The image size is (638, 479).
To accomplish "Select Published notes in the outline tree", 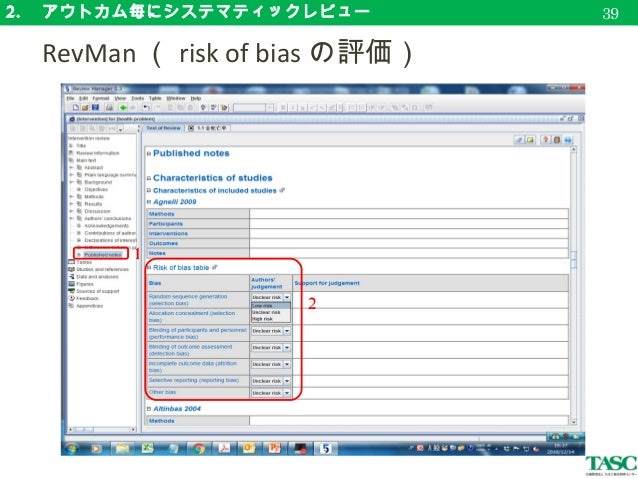I will pyautogui.click(x=103, y=255).
